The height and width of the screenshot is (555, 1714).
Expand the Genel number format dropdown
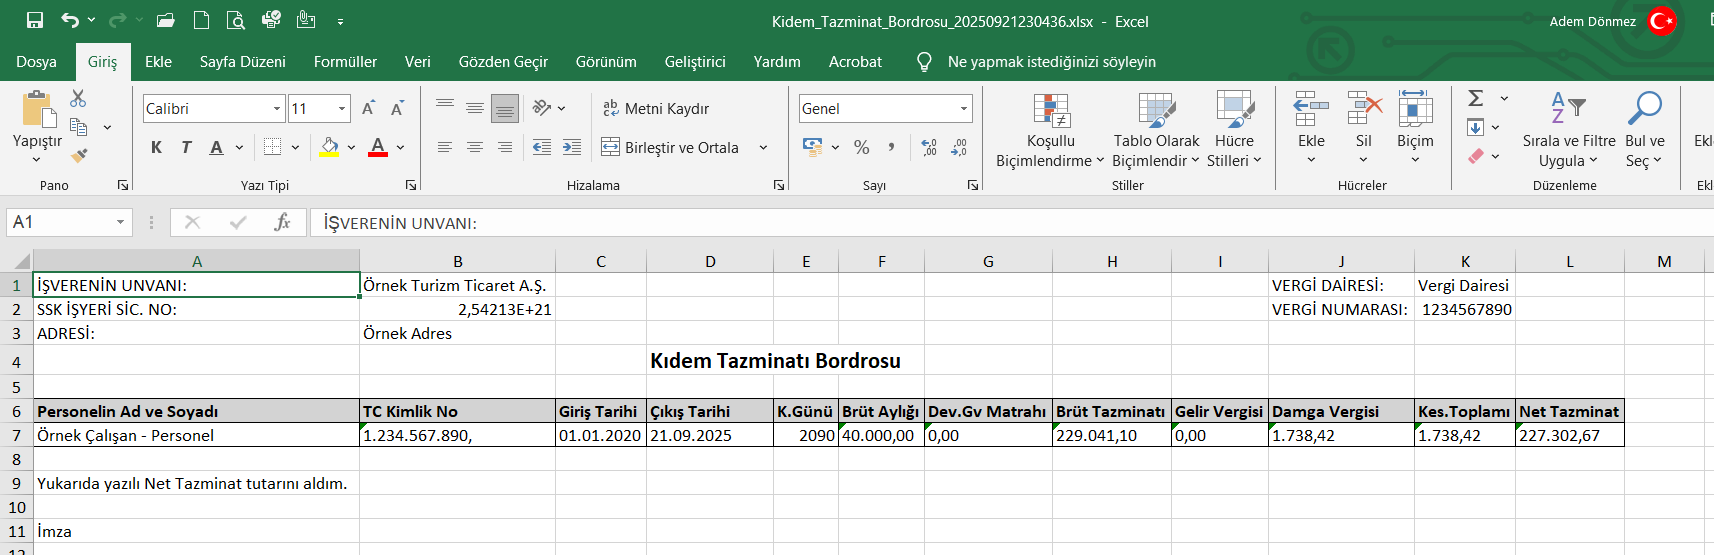pyautogui.click(x=964, y=108)
